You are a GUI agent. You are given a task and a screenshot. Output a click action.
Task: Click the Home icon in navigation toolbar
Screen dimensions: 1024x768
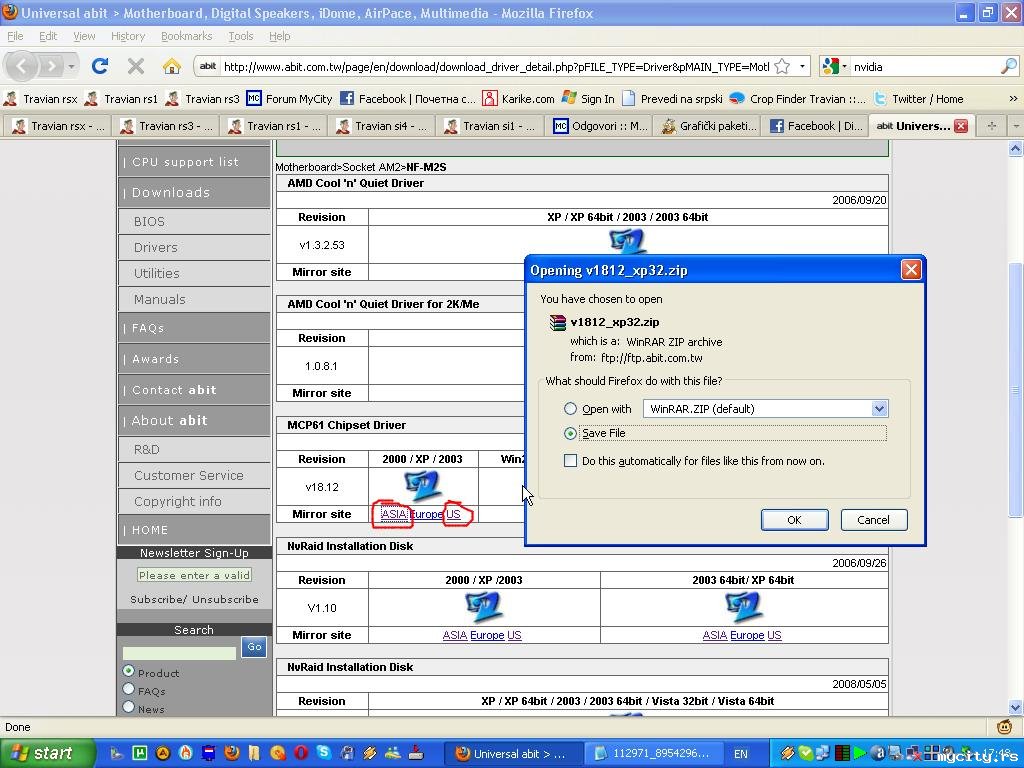coord(172,66)
